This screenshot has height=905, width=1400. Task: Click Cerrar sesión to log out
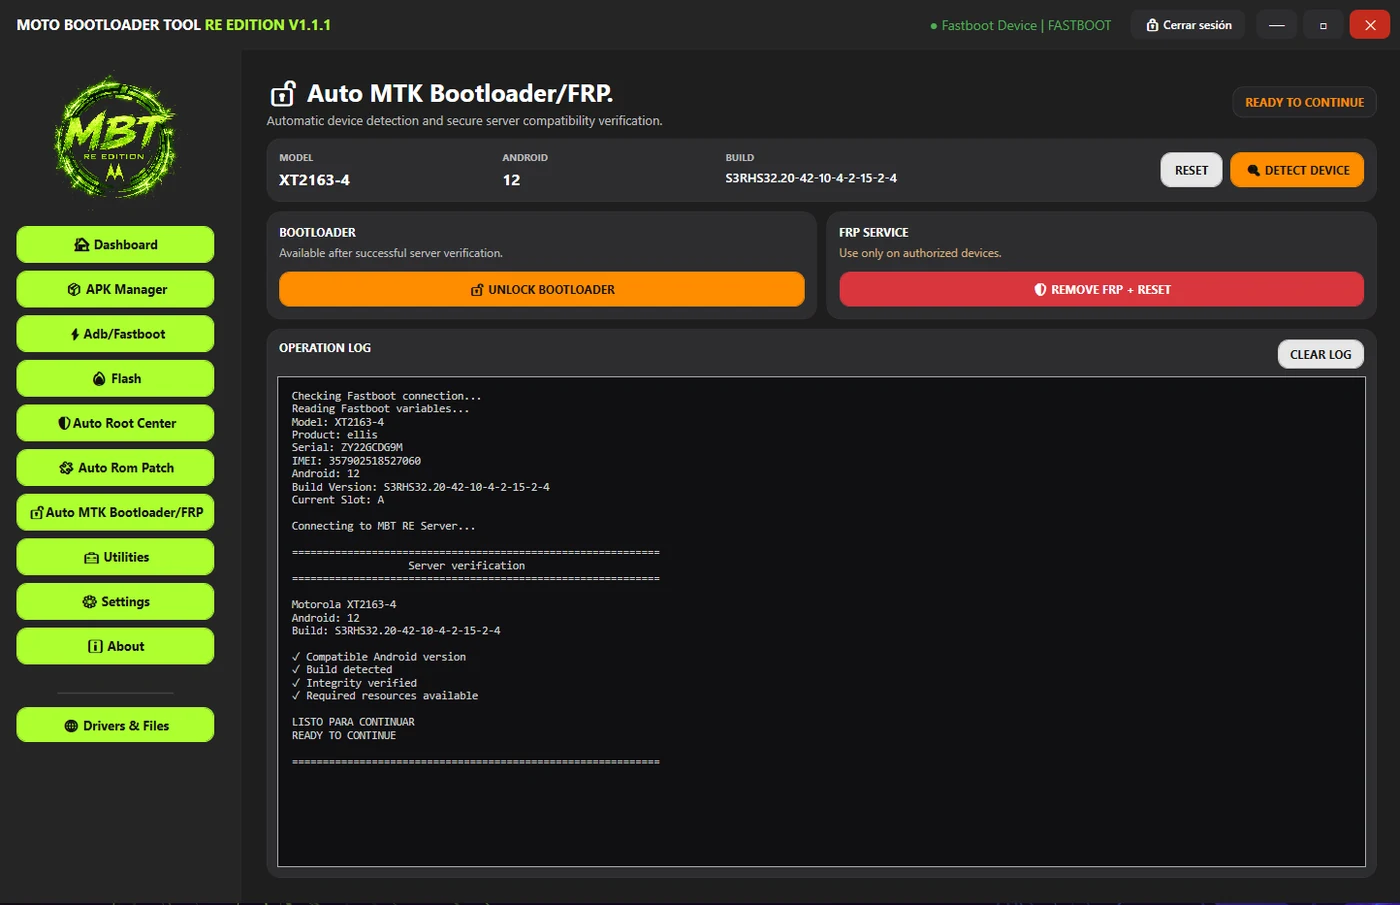point(1188,25)
